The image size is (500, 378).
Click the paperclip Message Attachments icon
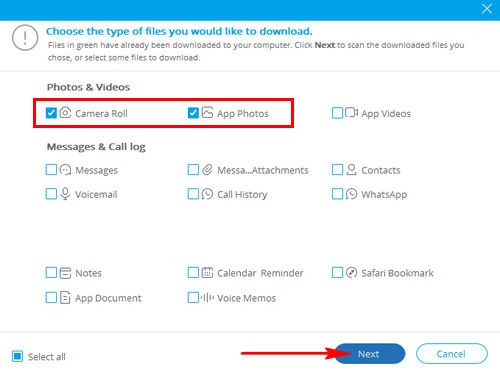point(207,170)
